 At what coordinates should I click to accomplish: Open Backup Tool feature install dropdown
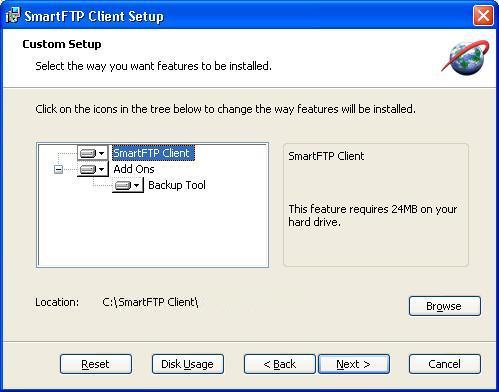point(128,185)
